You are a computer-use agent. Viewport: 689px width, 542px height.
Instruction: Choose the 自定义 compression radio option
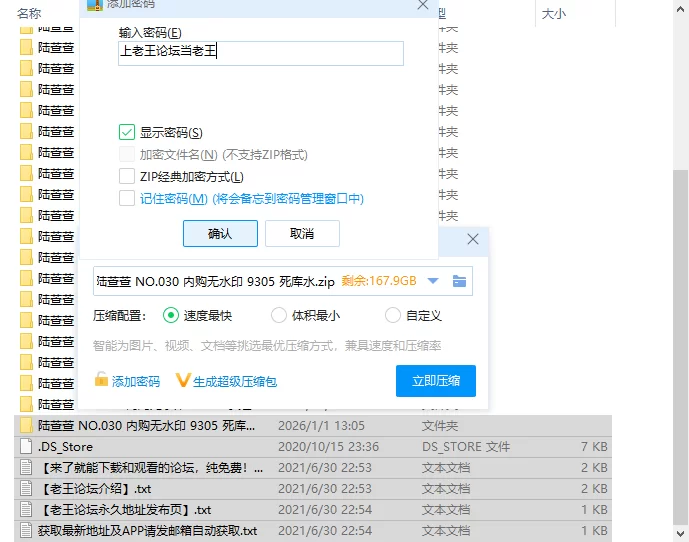[393, 315]
